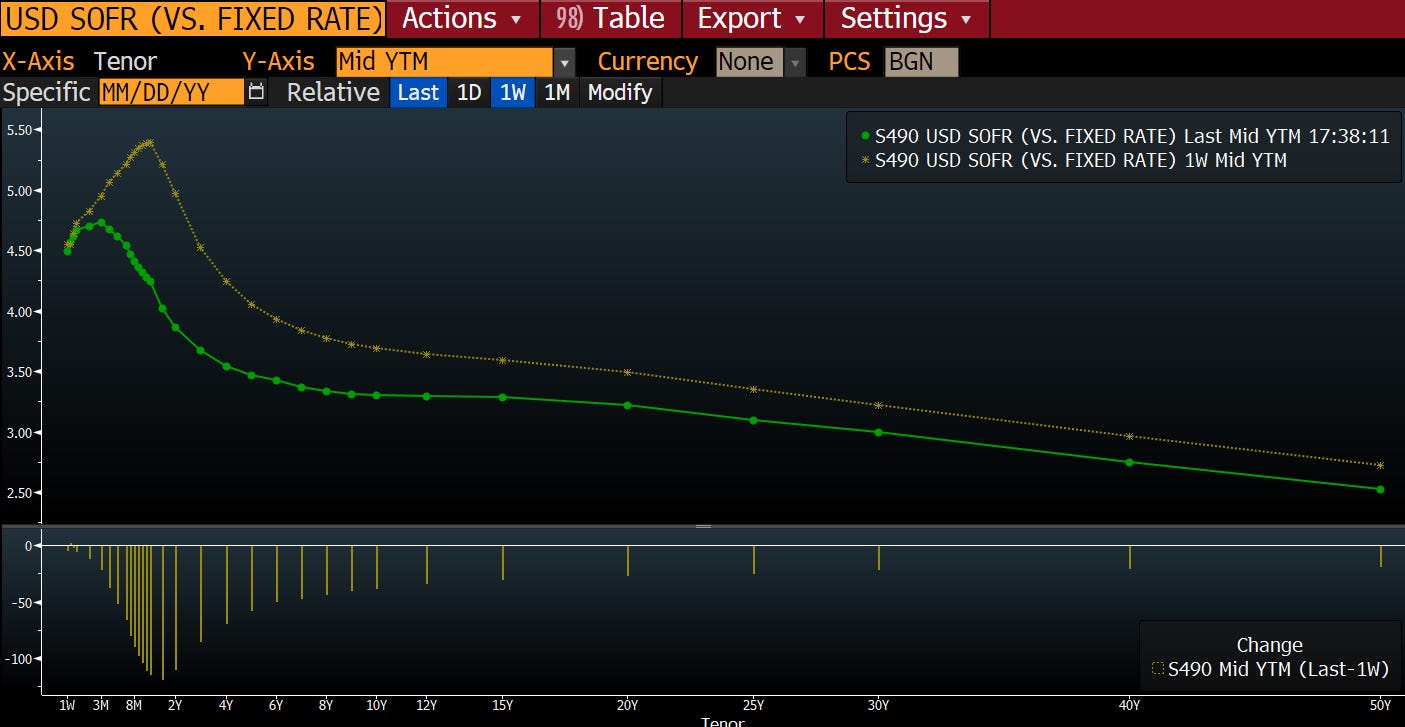Click the green legend marker for Last curve
The height and width of the screenshot is (727, 1405).
point(865,137)
